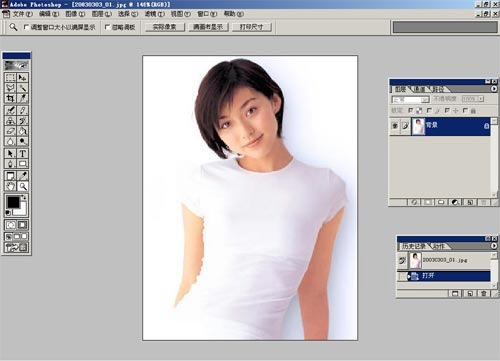Open the 滤镜 (Filter) menu

(155, 14)
